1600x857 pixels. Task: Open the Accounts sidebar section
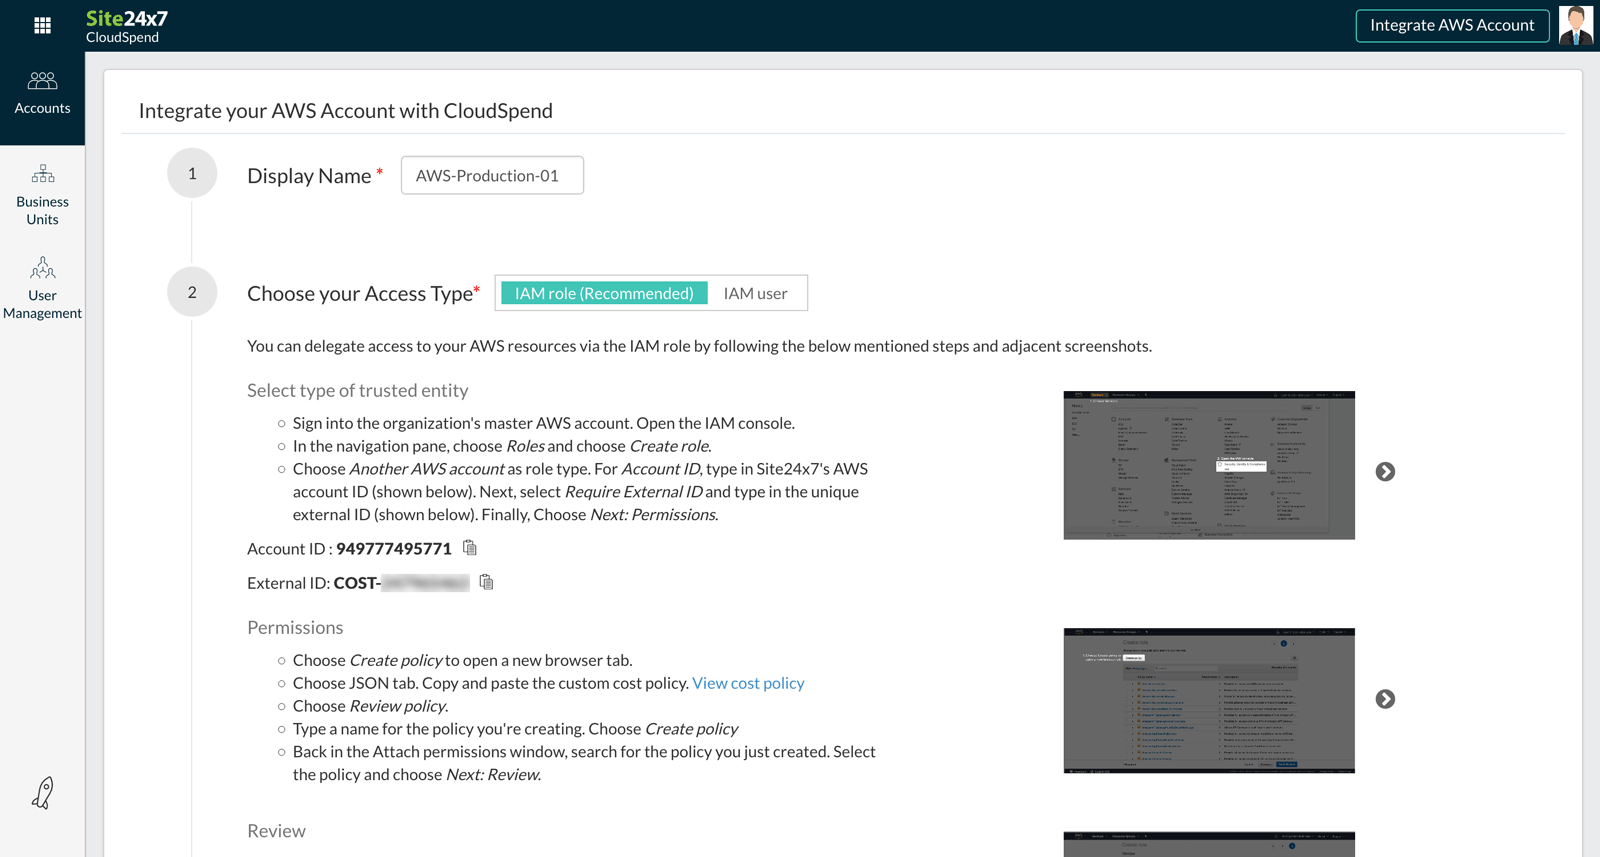(42, 93)
